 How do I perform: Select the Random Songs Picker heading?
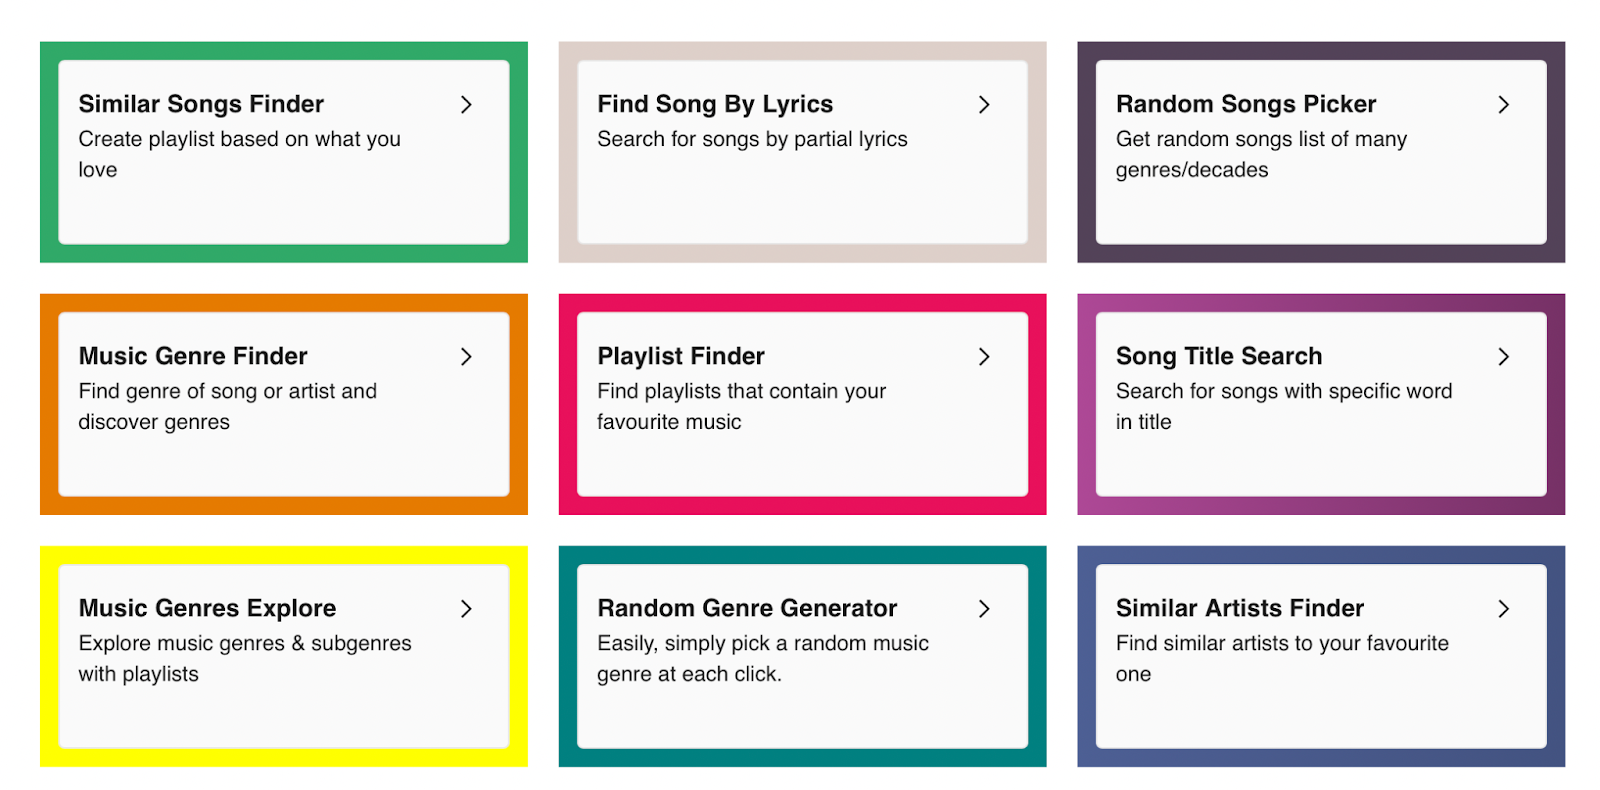pos(1246,104)
